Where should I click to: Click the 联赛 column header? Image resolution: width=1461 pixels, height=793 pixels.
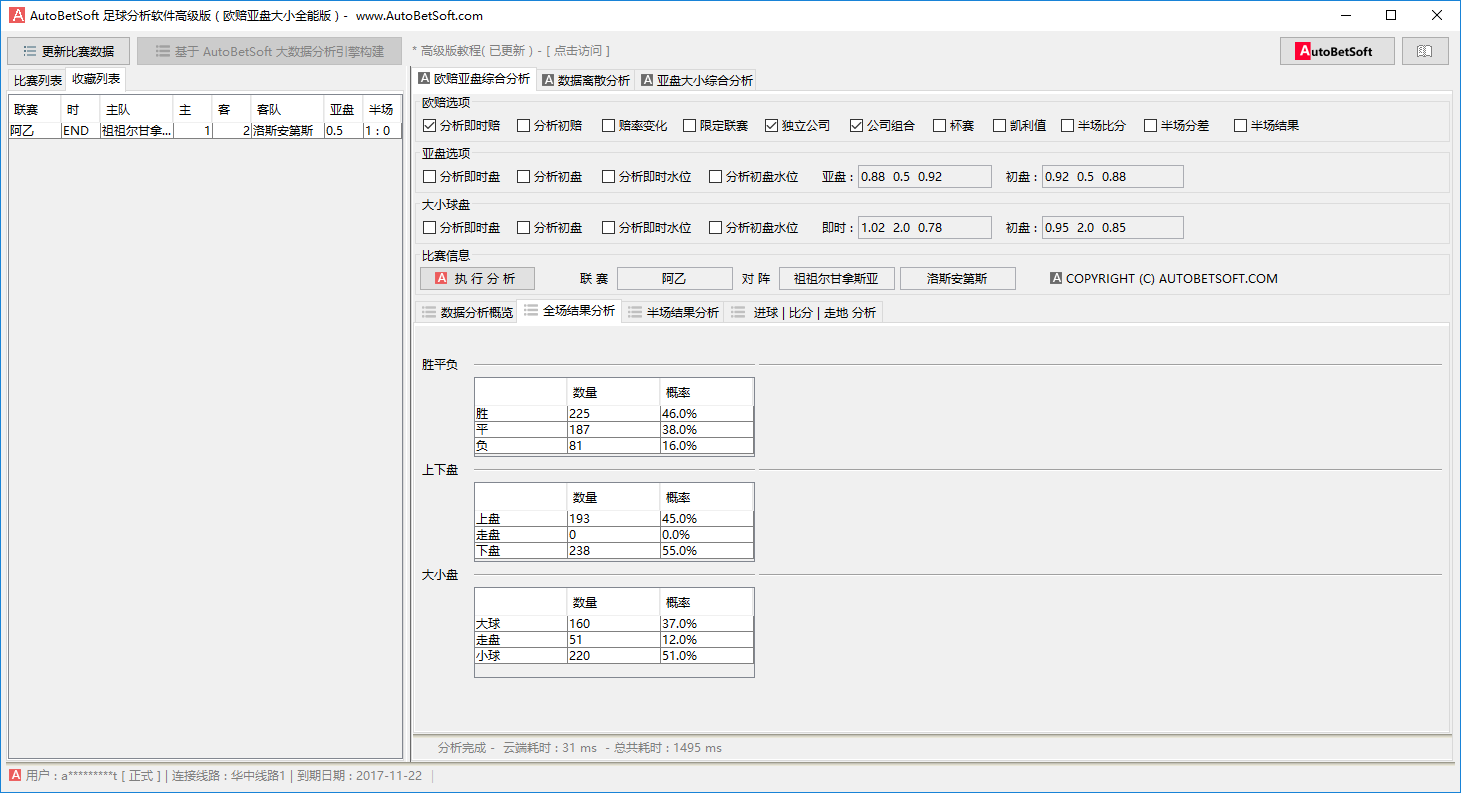point(36,110)
